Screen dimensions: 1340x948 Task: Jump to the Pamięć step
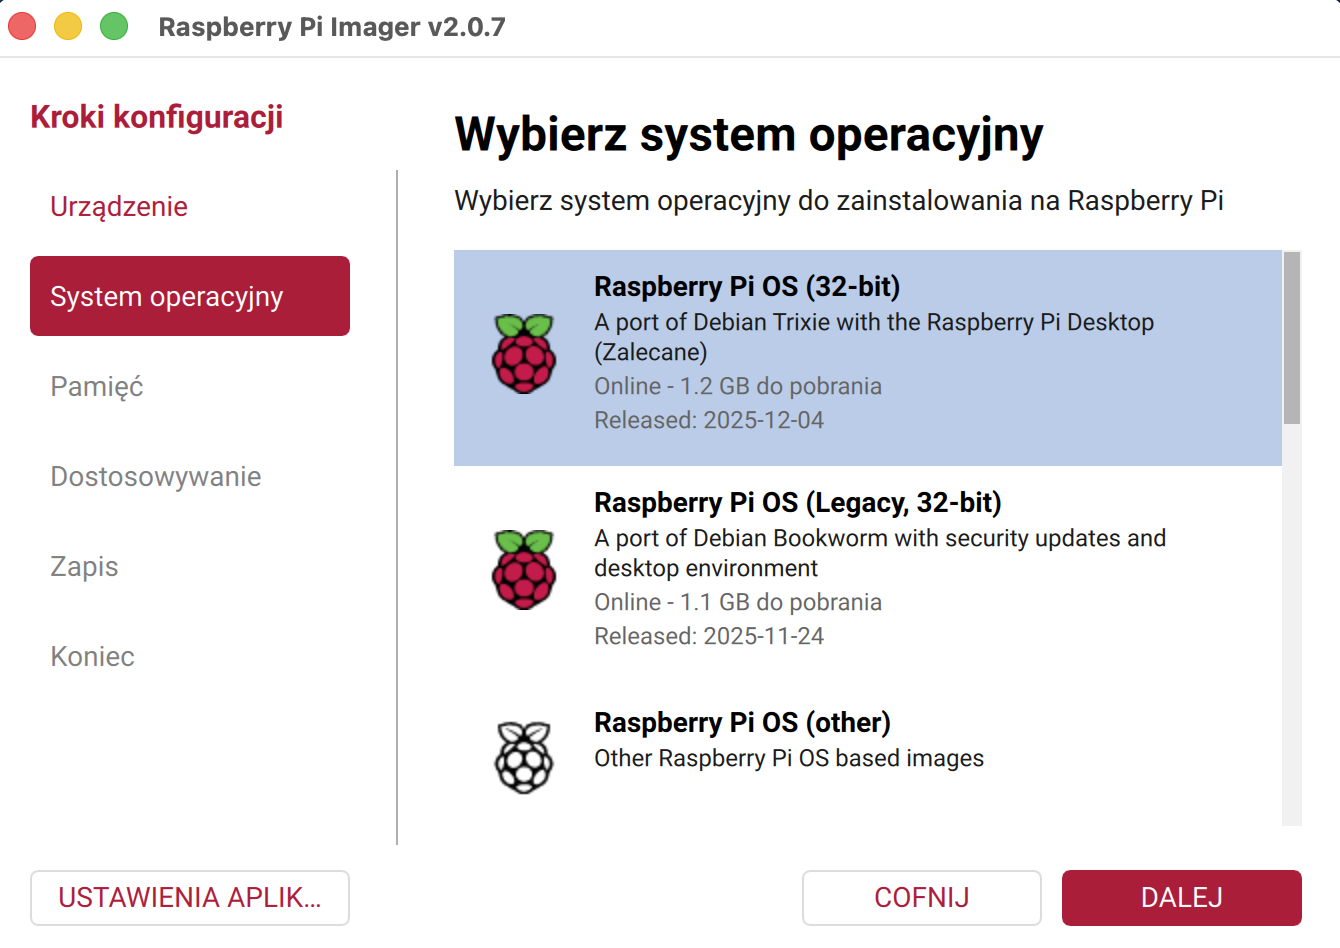97,387
